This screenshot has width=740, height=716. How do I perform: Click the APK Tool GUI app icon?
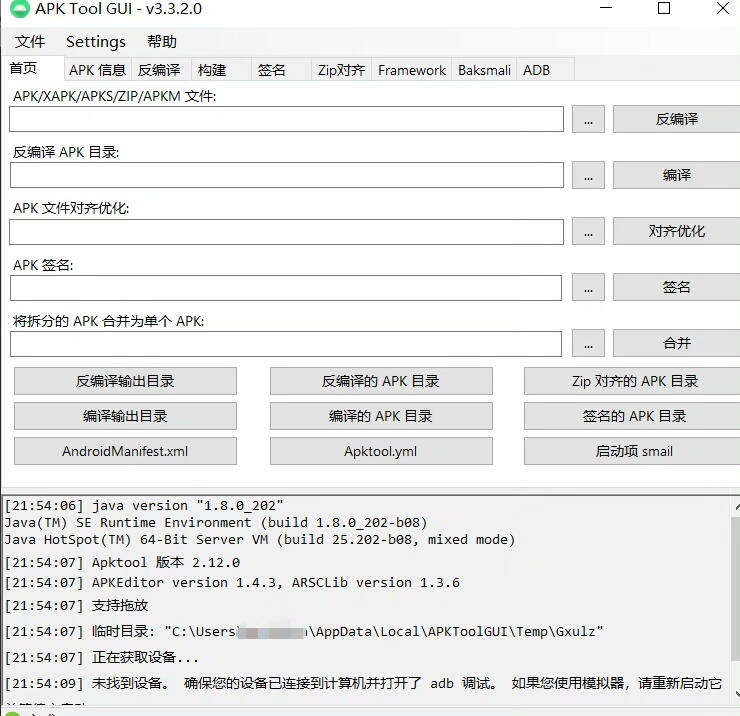coord(20,8)
